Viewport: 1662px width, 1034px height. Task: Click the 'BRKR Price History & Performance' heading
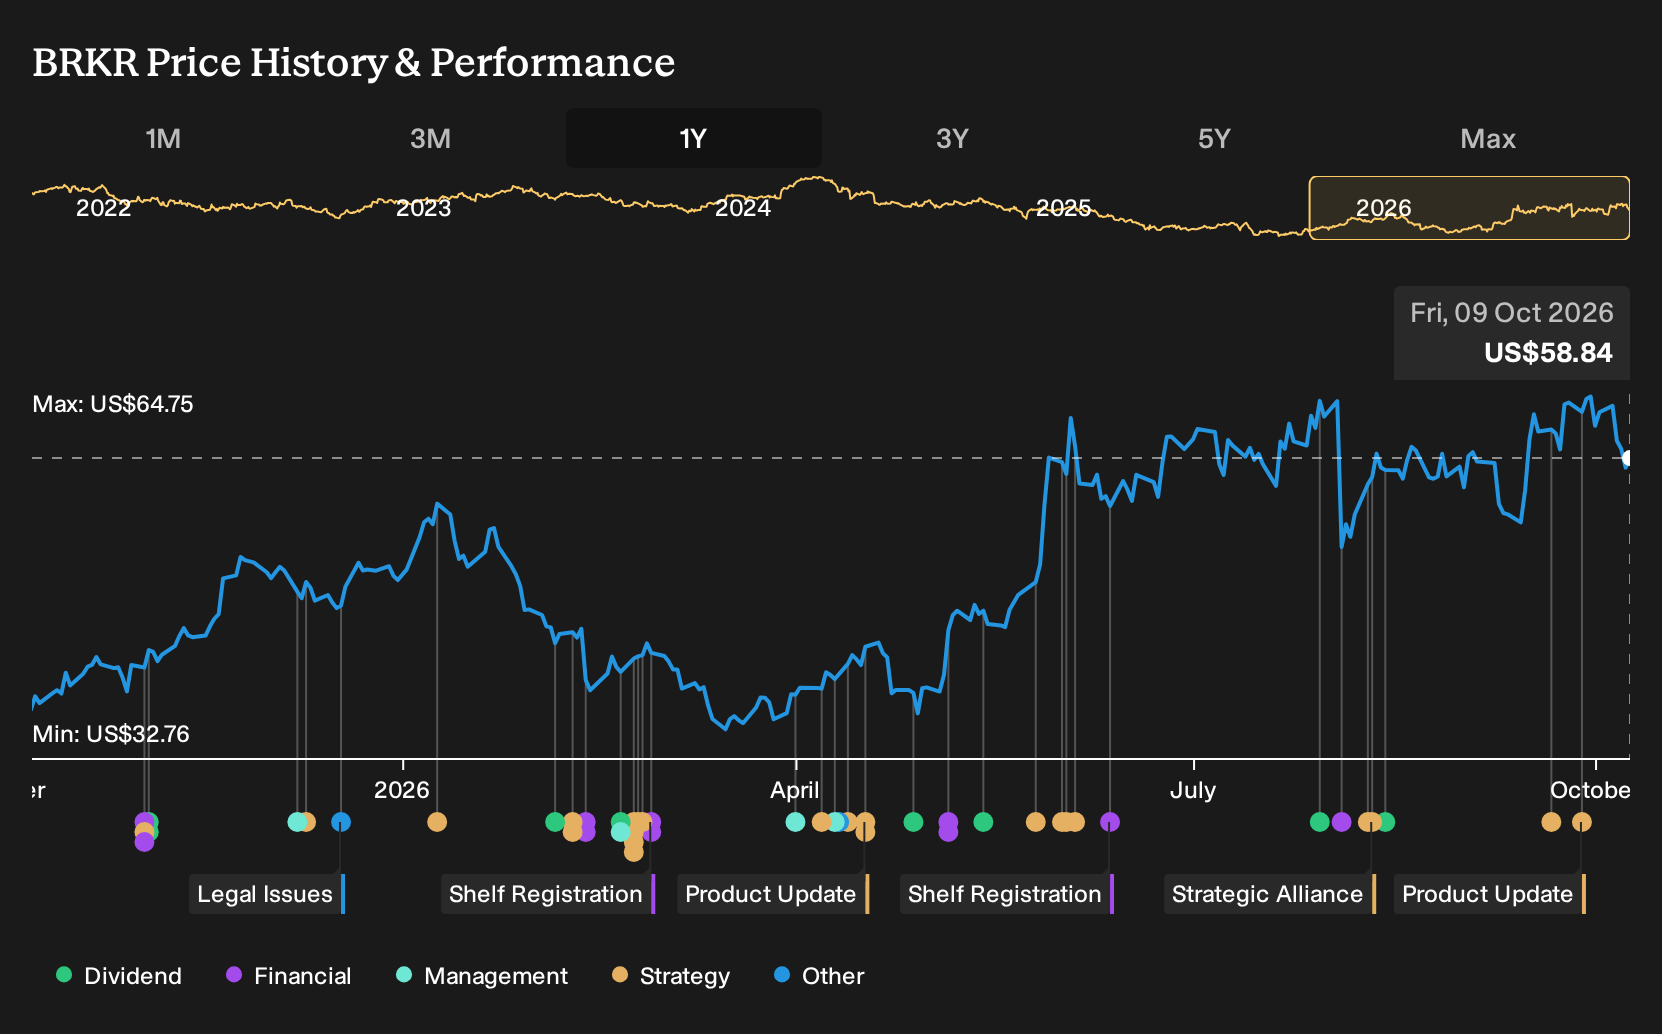pos(354,62)
